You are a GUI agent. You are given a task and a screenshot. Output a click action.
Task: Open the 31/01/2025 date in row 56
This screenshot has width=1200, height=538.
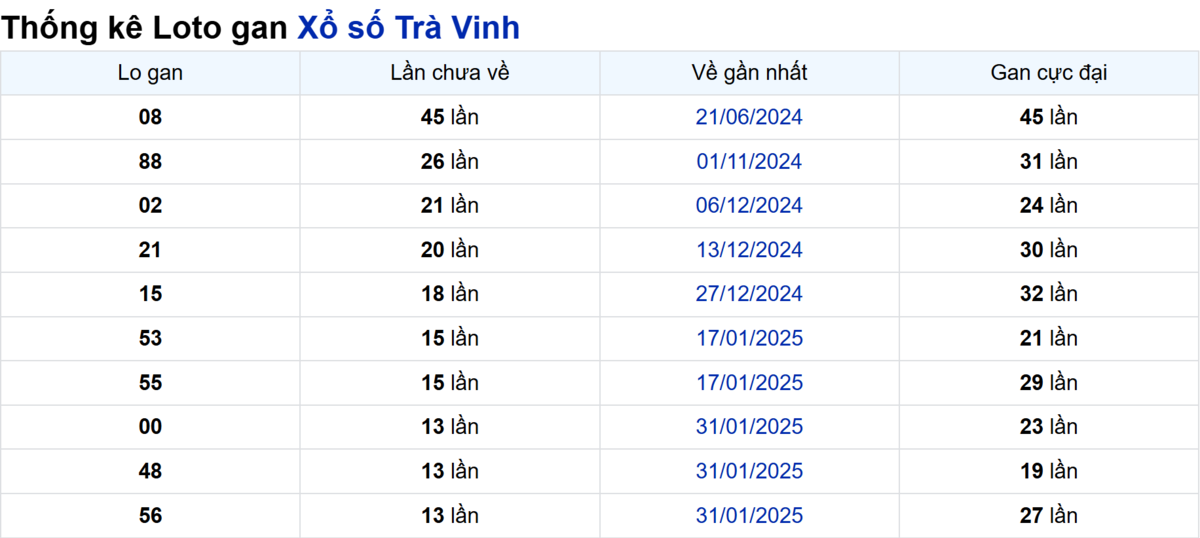point(749,515)
